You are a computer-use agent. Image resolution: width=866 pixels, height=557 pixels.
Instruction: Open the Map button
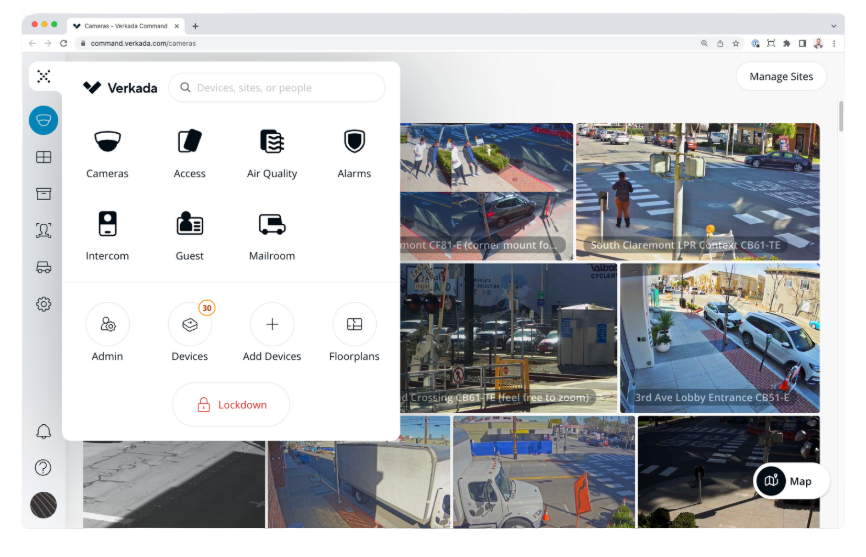(x=790, y=481)
